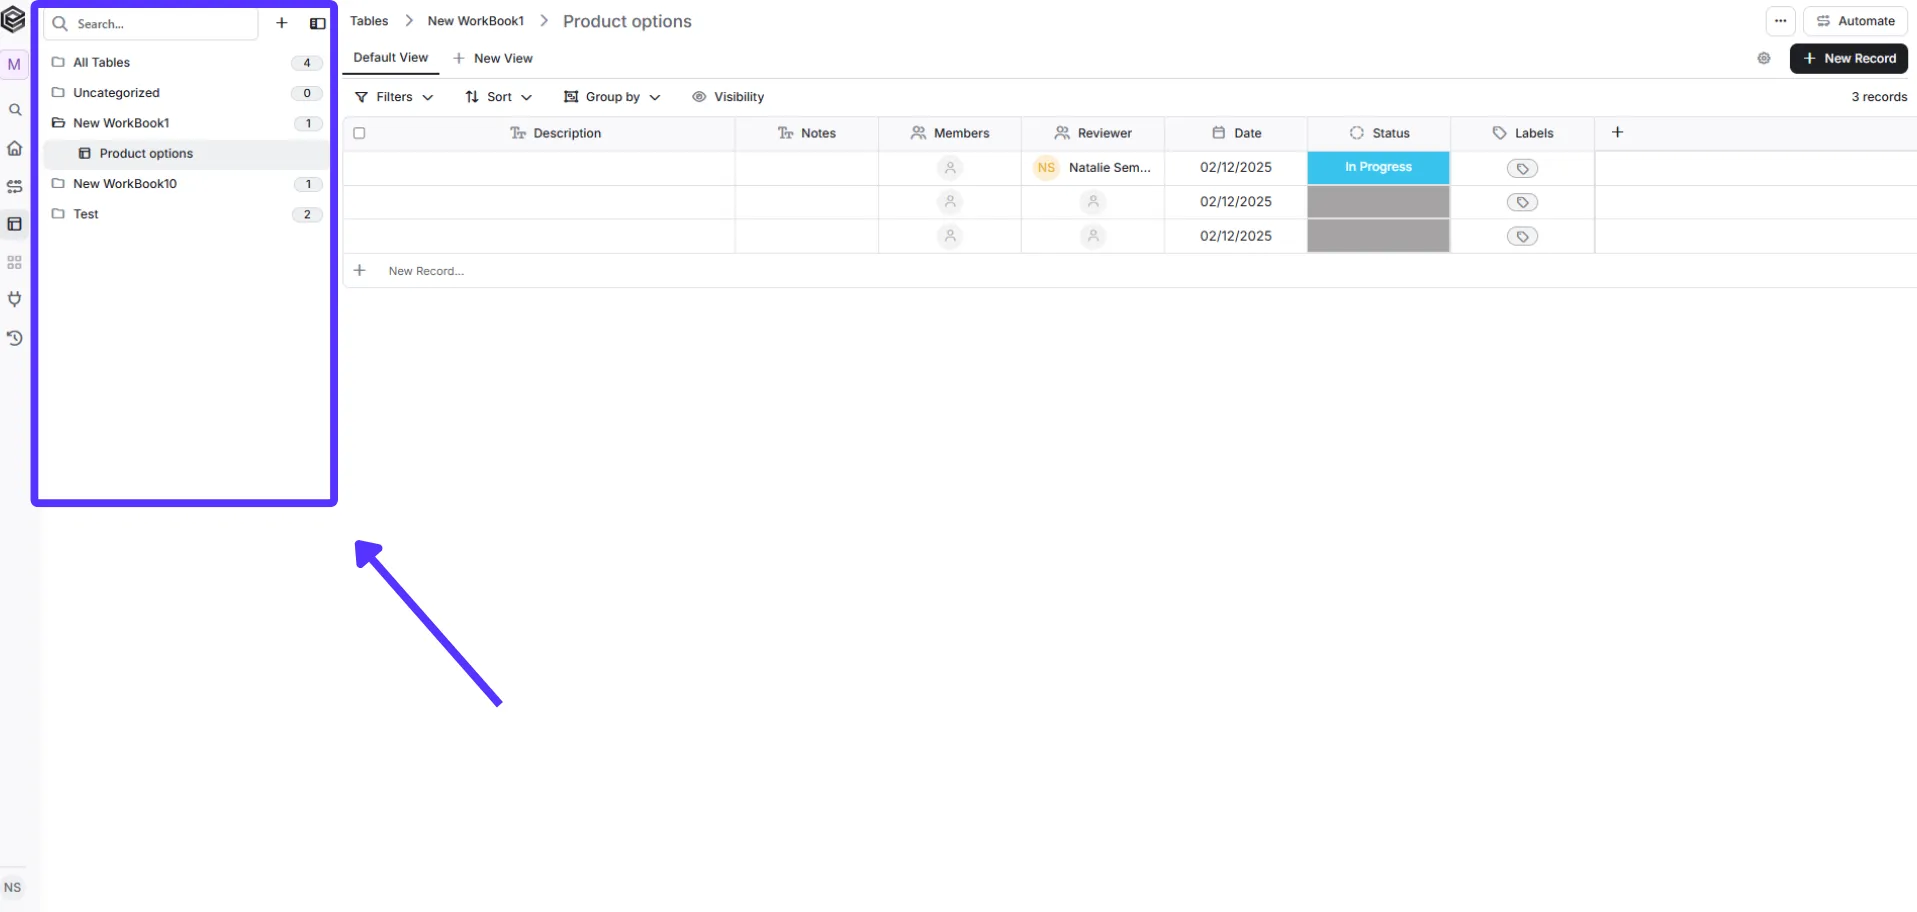Screen dimensions: 1917x912
Task: Expand Test folder
Action: [186, 214]
